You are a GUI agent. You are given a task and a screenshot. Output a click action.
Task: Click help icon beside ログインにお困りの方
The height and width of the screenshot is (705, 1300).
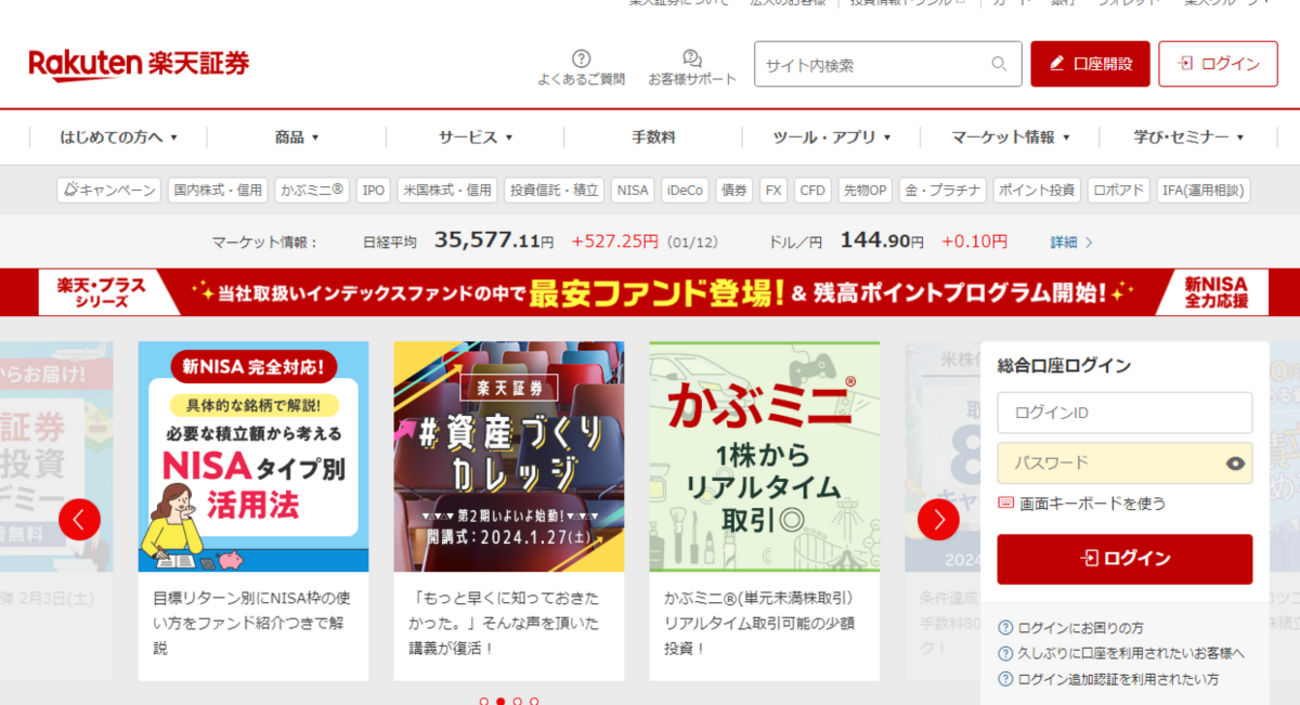1006,628
